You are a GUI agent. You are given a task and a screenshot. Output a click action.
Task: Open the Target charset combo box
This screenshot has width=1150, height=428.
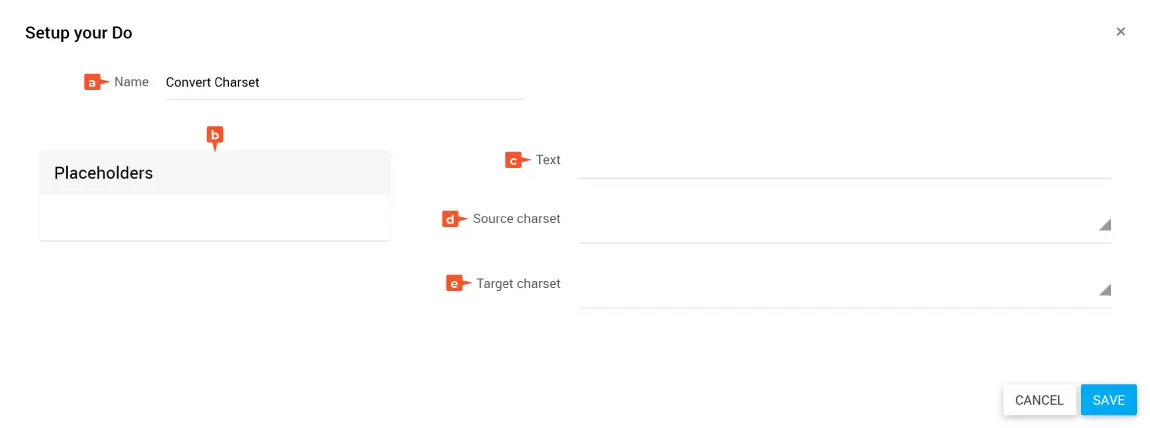[835, 290]
